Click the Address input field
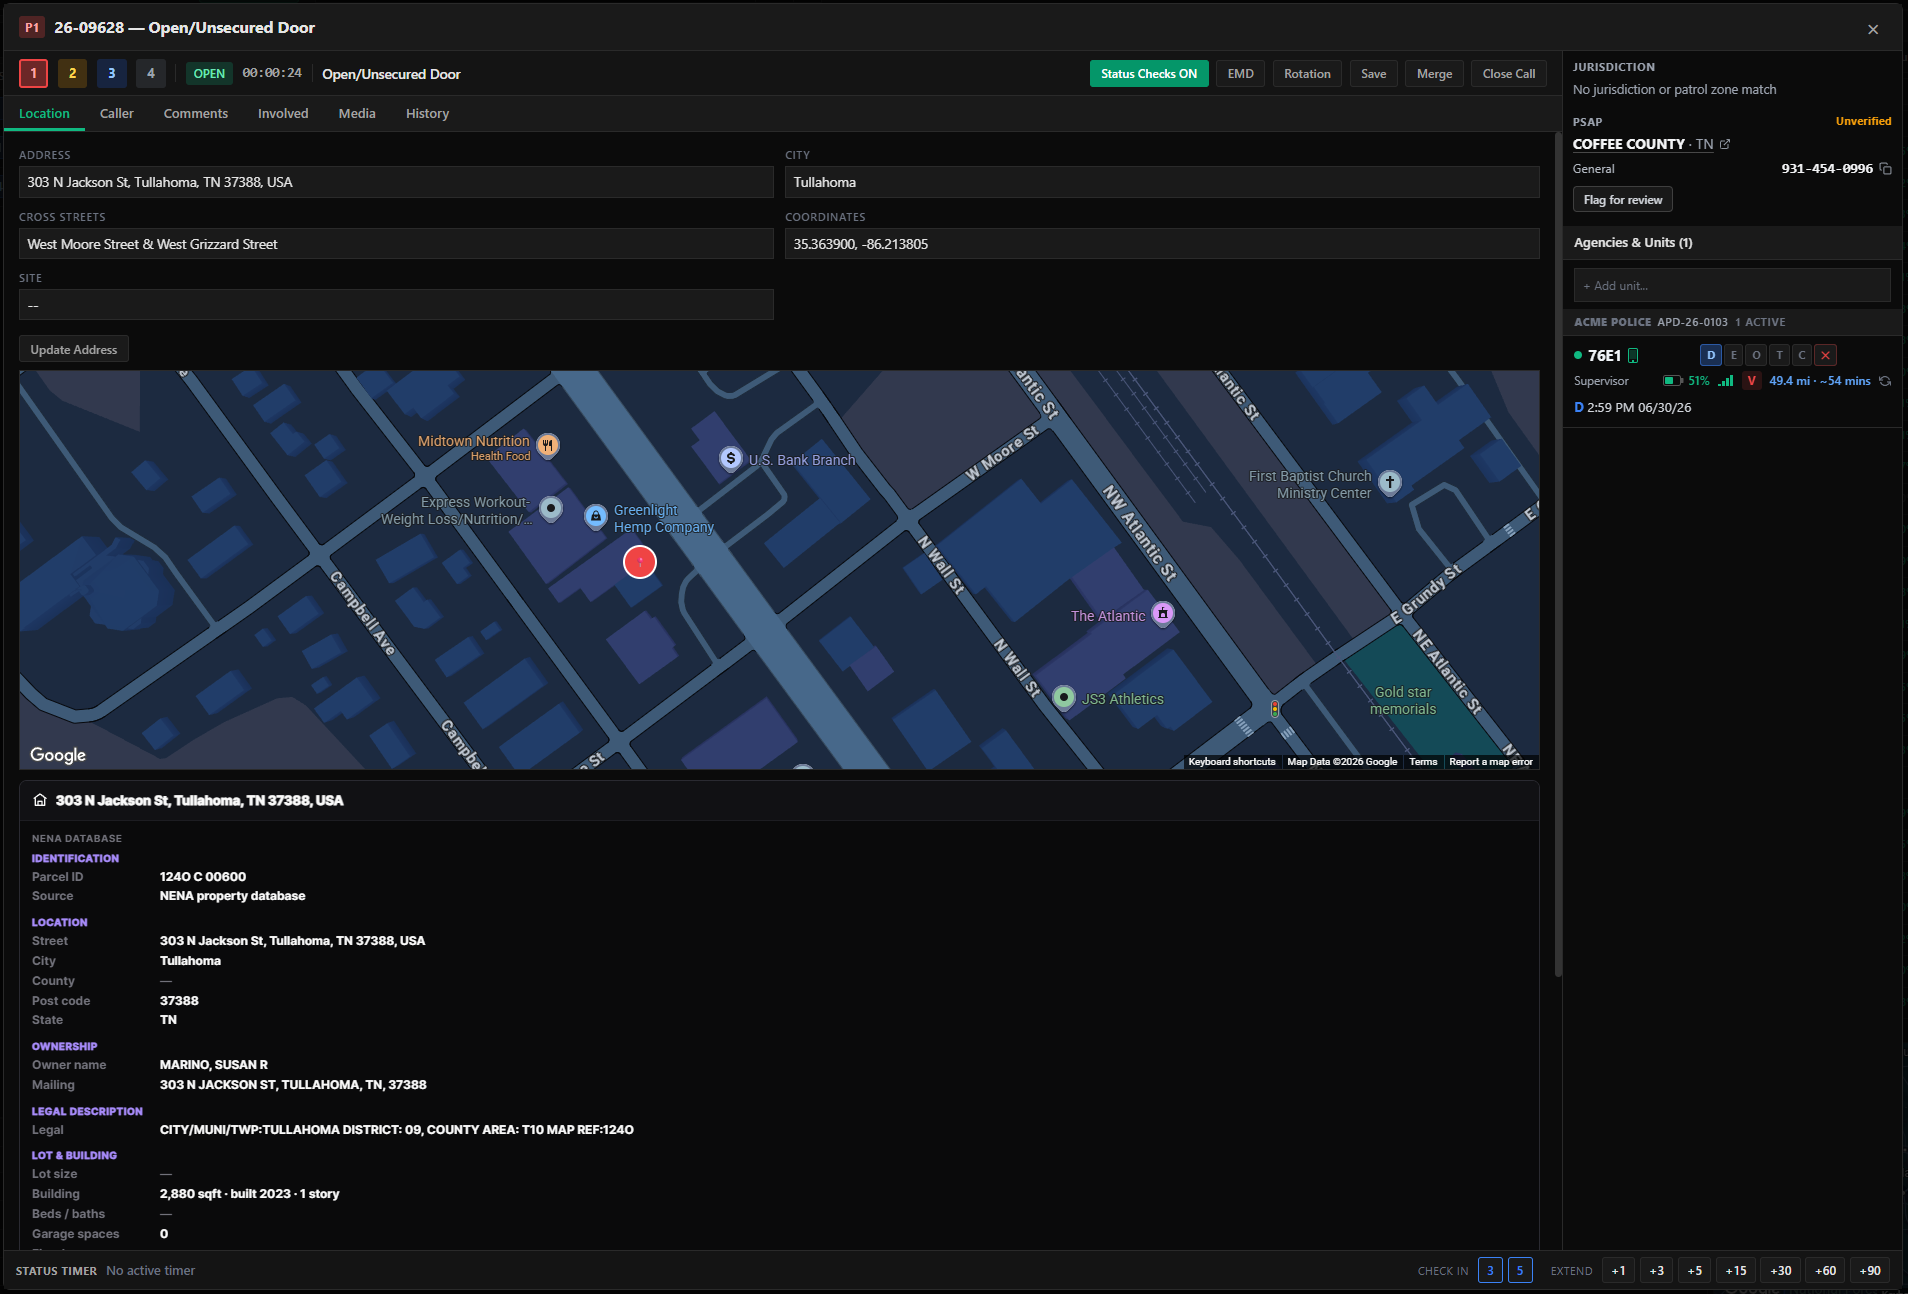The width and height of the screenshot is (1908, 1294). click(x=396, y=182)
